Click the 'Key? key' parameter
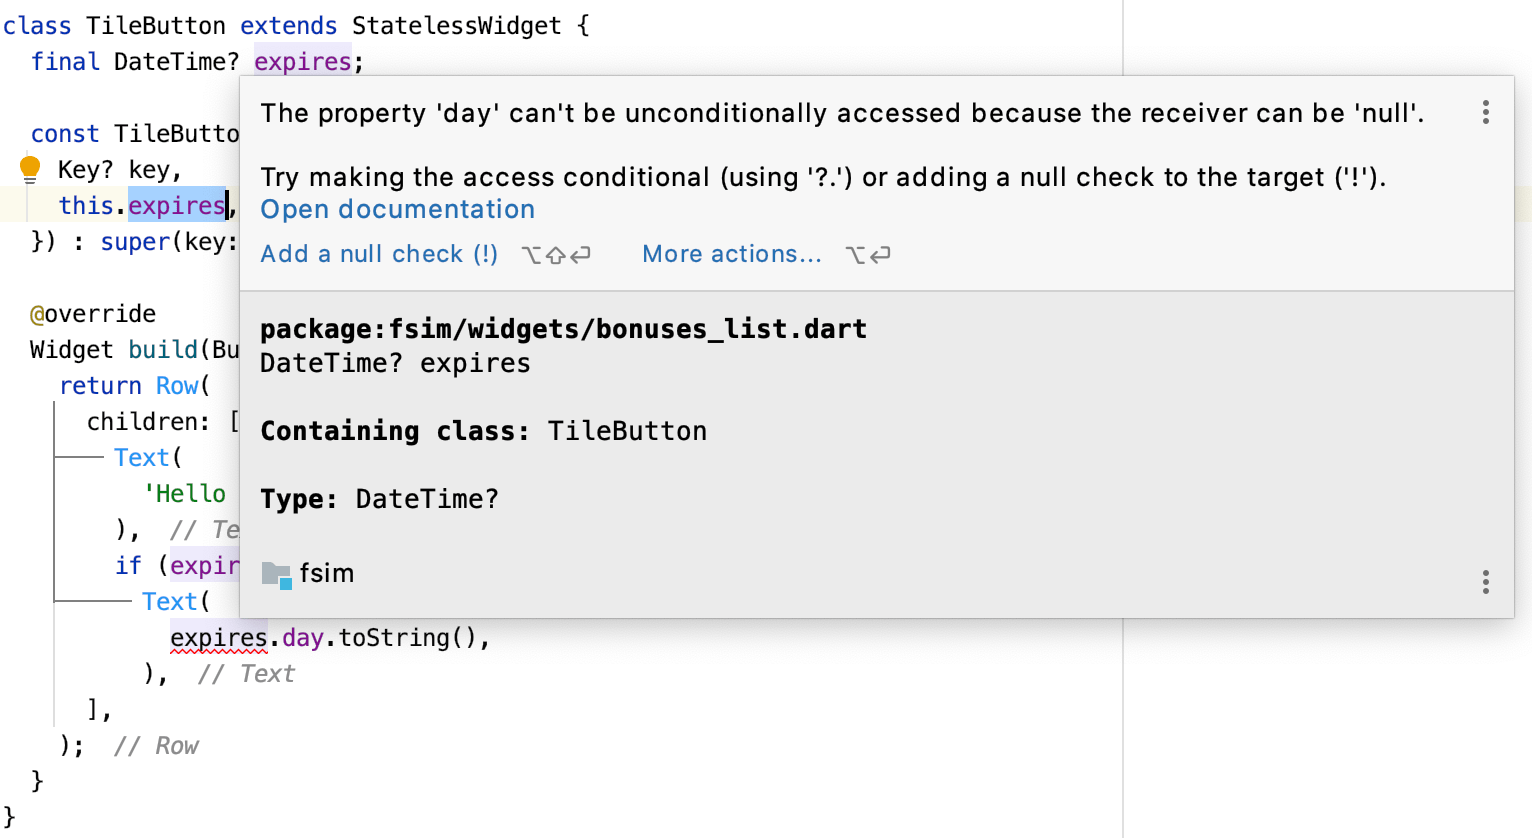 [x=118, y=170]
